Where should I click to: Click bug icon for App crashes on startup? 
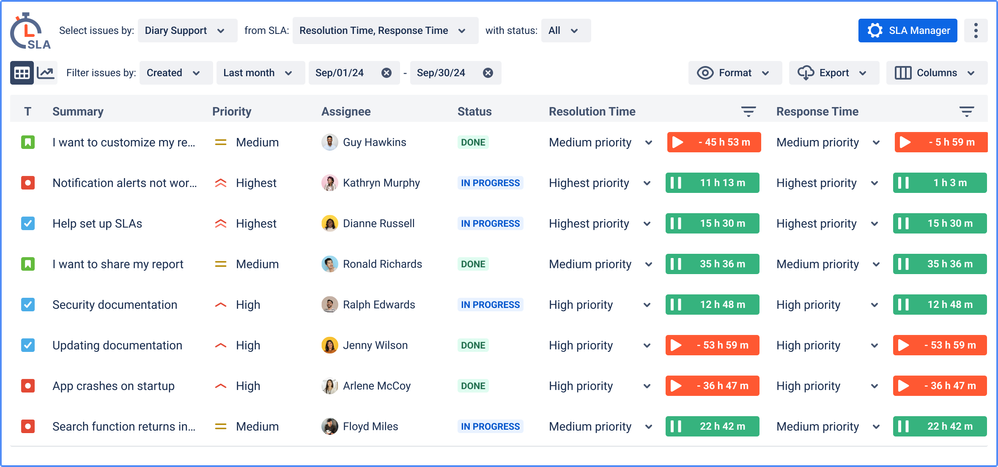coord(27,386)
